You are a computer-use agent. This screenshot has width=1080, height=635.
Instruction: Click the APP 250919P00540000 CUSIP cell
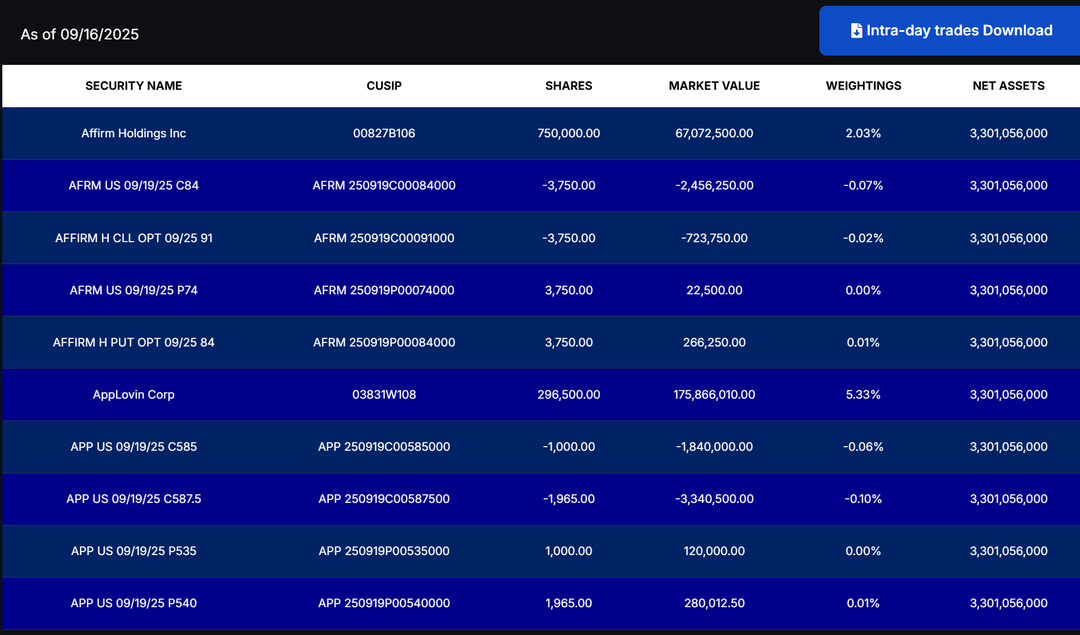coord(384,603)
